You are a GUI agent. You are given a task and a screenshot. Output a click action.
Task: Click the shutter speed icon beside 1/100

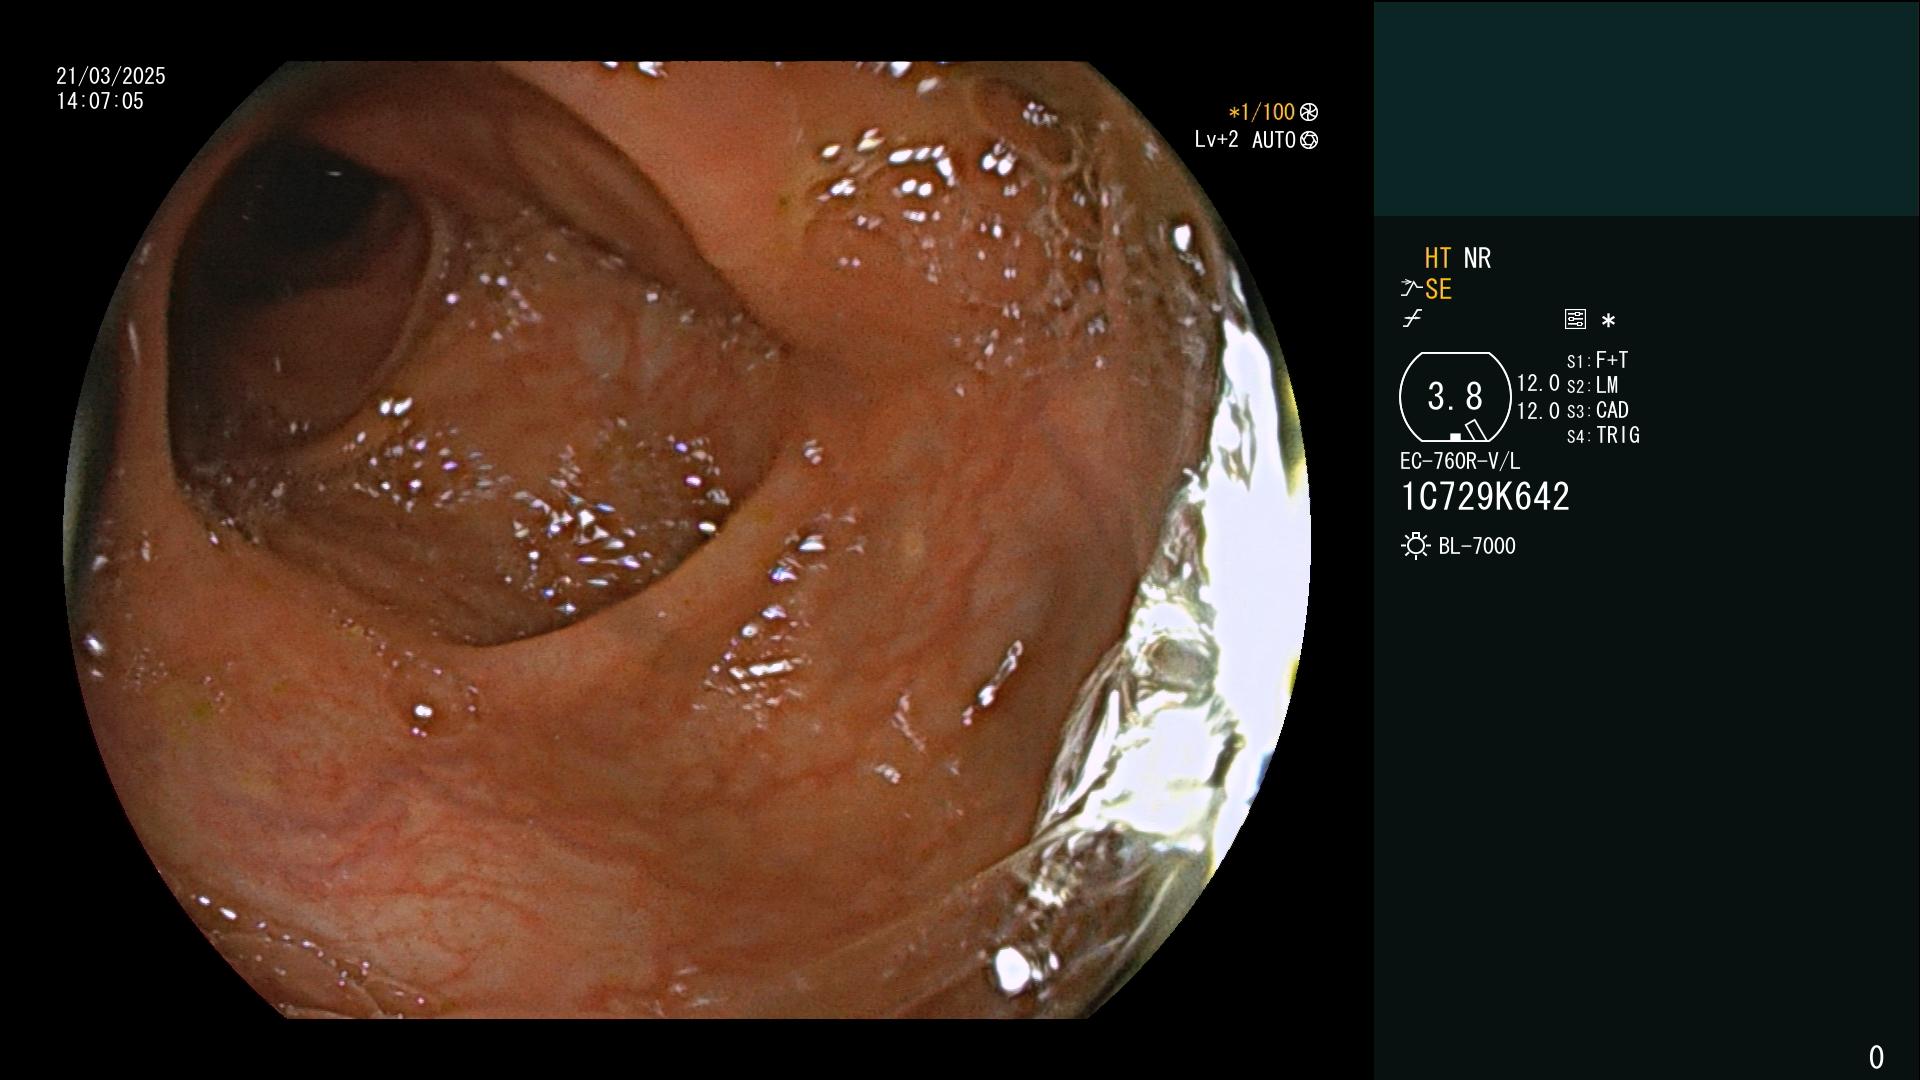tap(1309, 112)
